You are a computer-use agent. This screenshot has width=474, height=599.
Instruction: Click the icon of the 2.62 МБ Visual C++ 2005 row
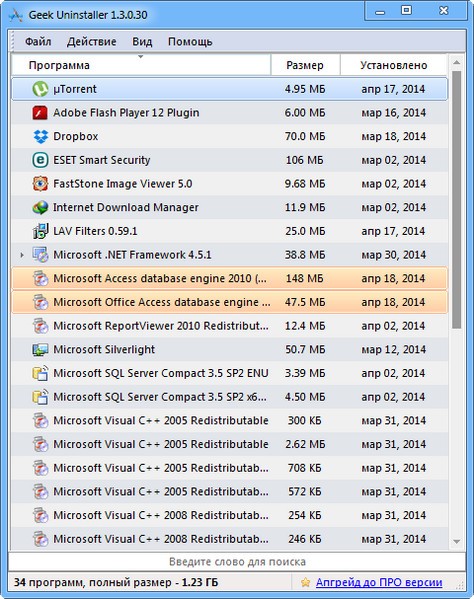coord(40,444)
